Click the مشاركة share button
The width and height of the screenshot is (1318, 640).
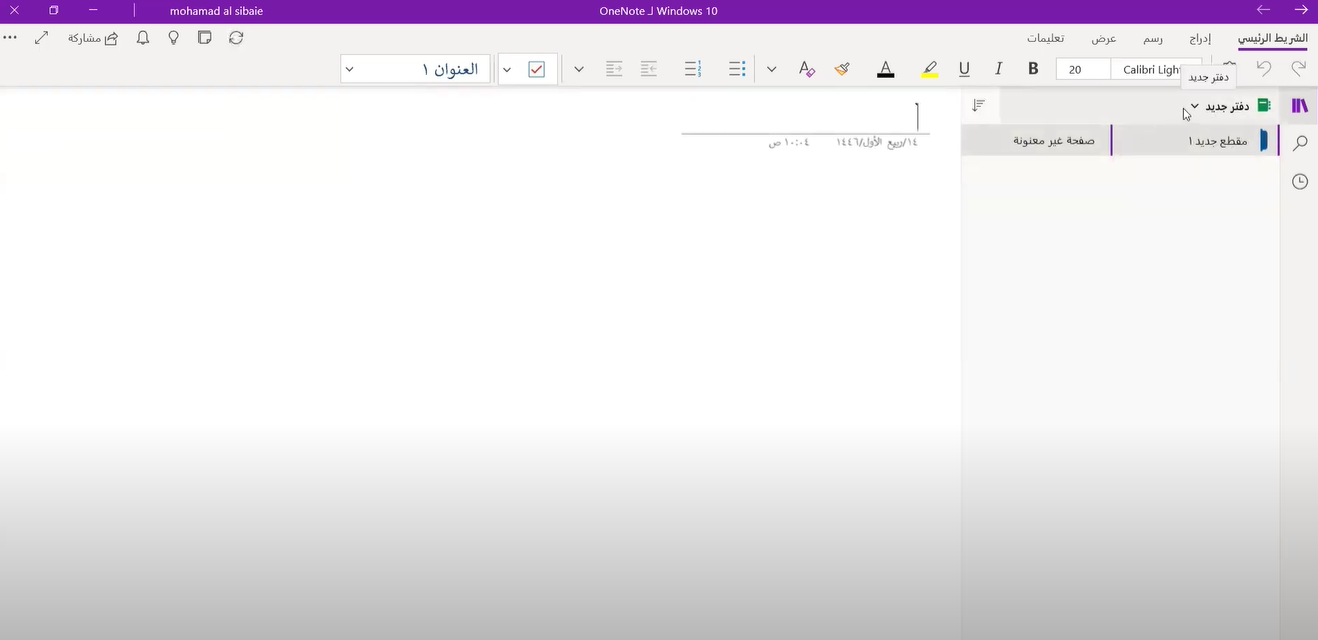[x=93, y=38]
